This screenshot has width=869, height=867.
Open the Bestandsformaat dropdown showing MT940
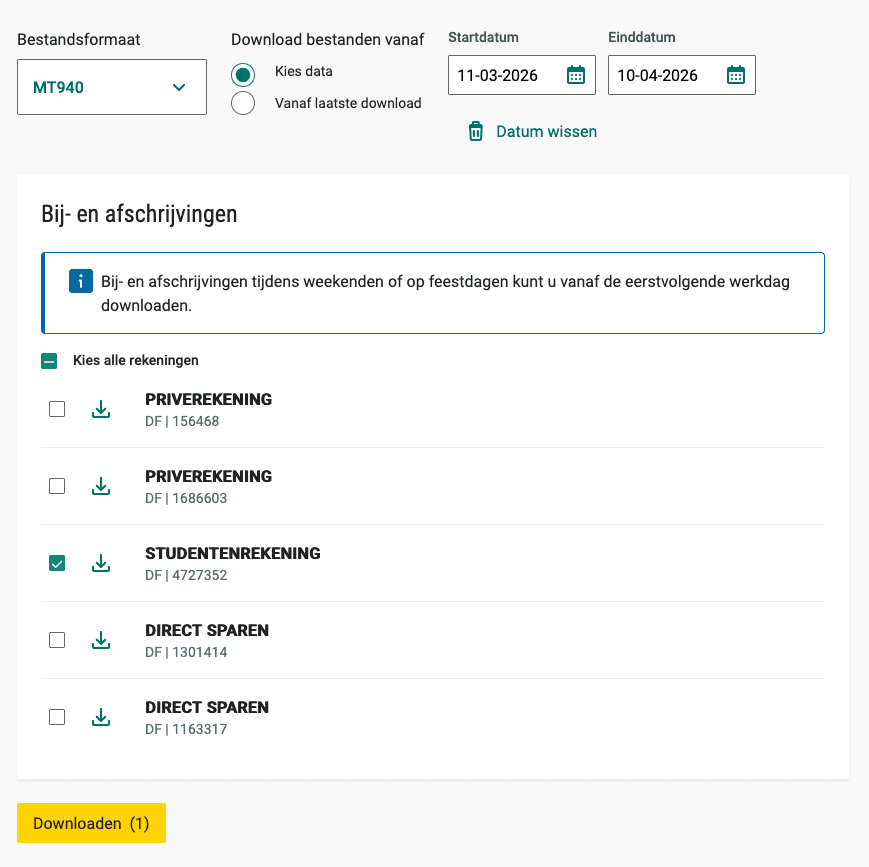pyautogui.click(x=111, y=87)
